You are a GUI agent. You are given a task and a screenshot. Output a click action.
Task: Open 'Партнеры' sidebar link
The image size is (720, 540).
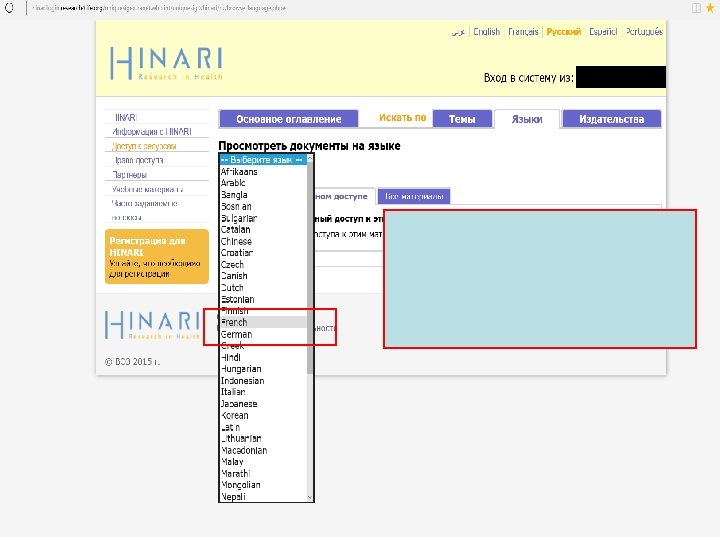(130, 175)
